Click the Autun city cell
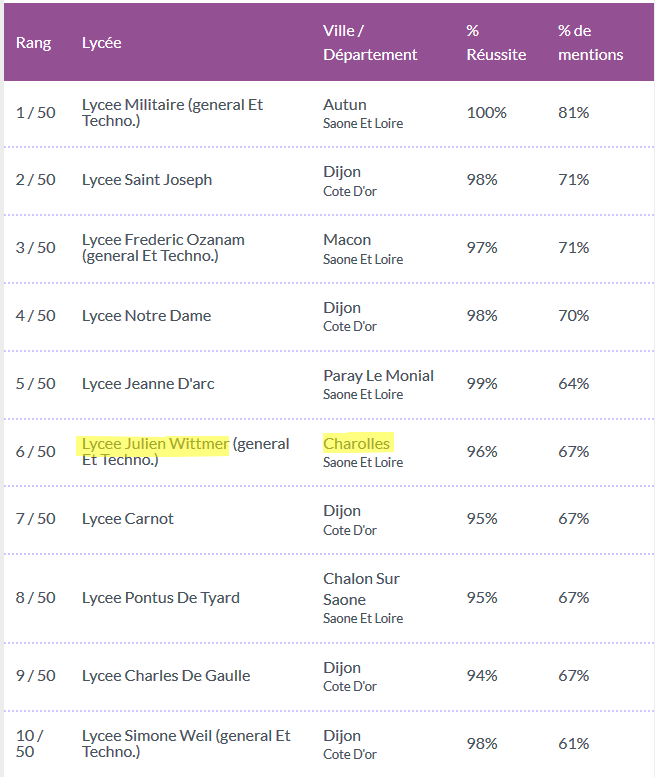 [x=345, y=105]
